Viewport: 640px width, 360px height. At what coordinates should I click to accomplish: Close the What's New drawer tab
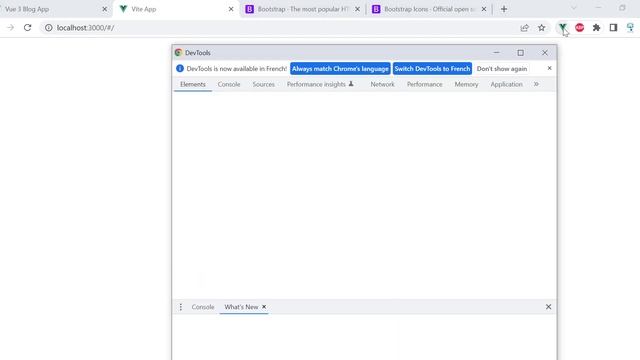(x=264, y=307)
